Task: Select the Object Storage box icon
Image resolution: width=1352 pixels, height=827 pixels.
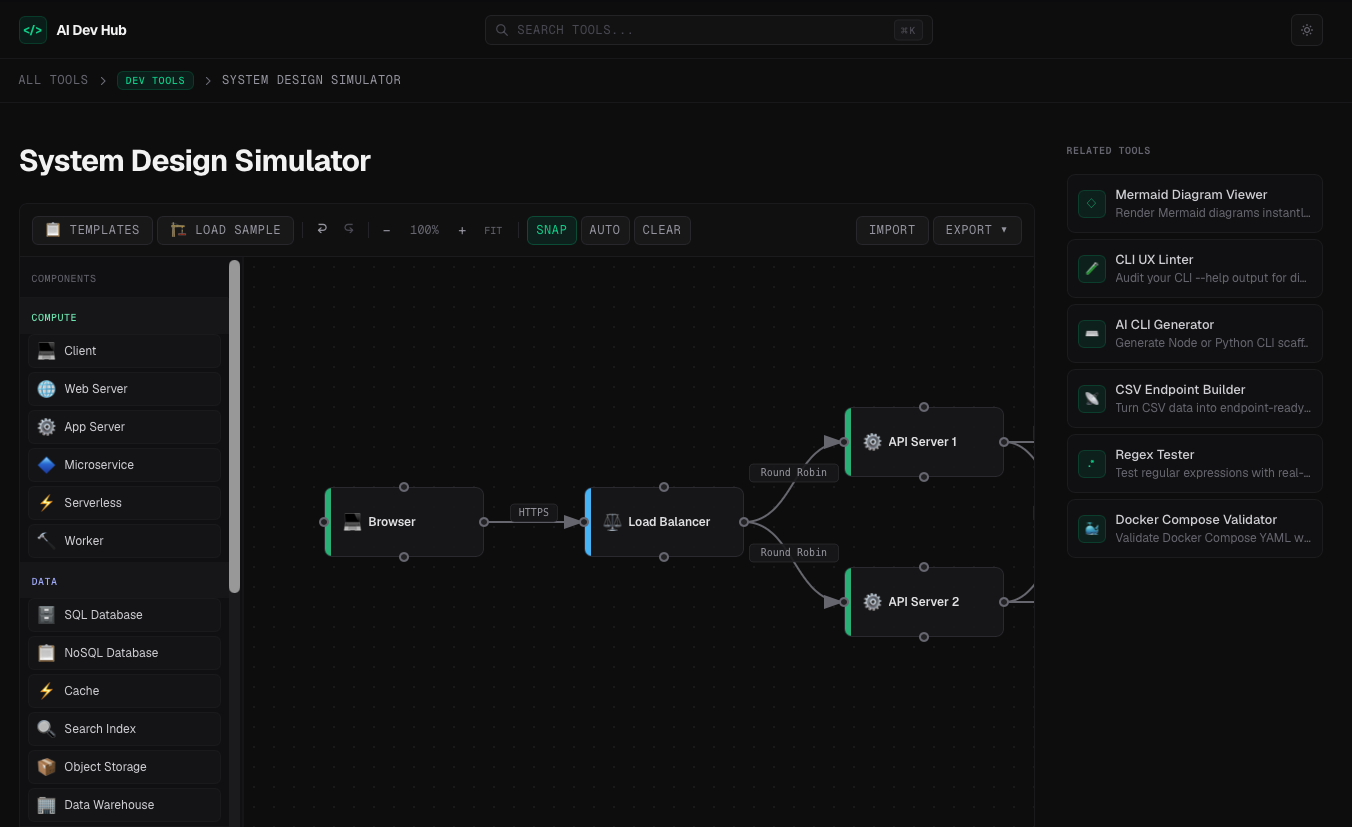Action: [46, 767]
